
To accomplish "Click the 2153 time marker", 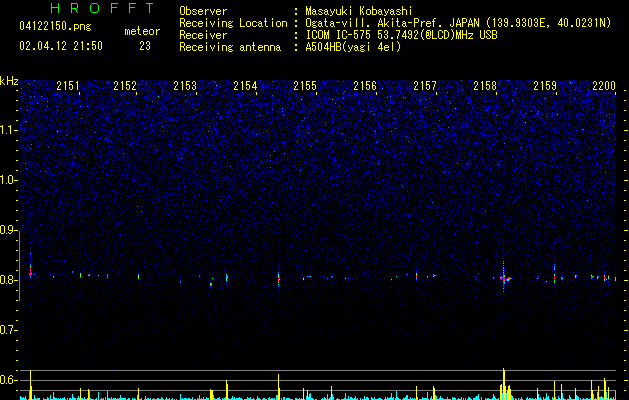I will point(185,86).
